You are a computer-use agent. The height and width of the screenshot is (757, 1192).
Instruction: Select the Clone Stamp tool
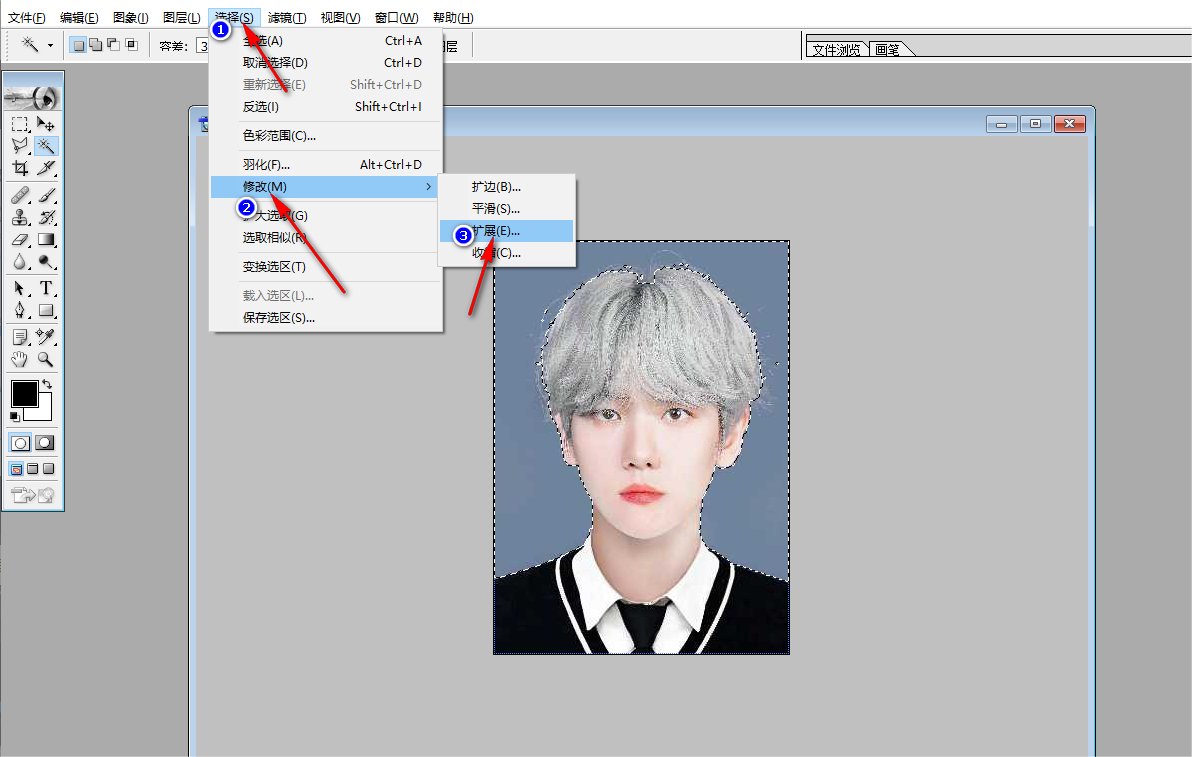pos(21,217)
